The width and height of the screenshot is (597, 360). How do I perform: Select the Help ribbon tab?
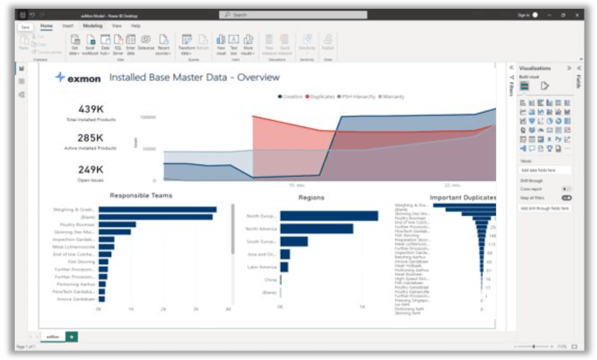pos(136,26)
